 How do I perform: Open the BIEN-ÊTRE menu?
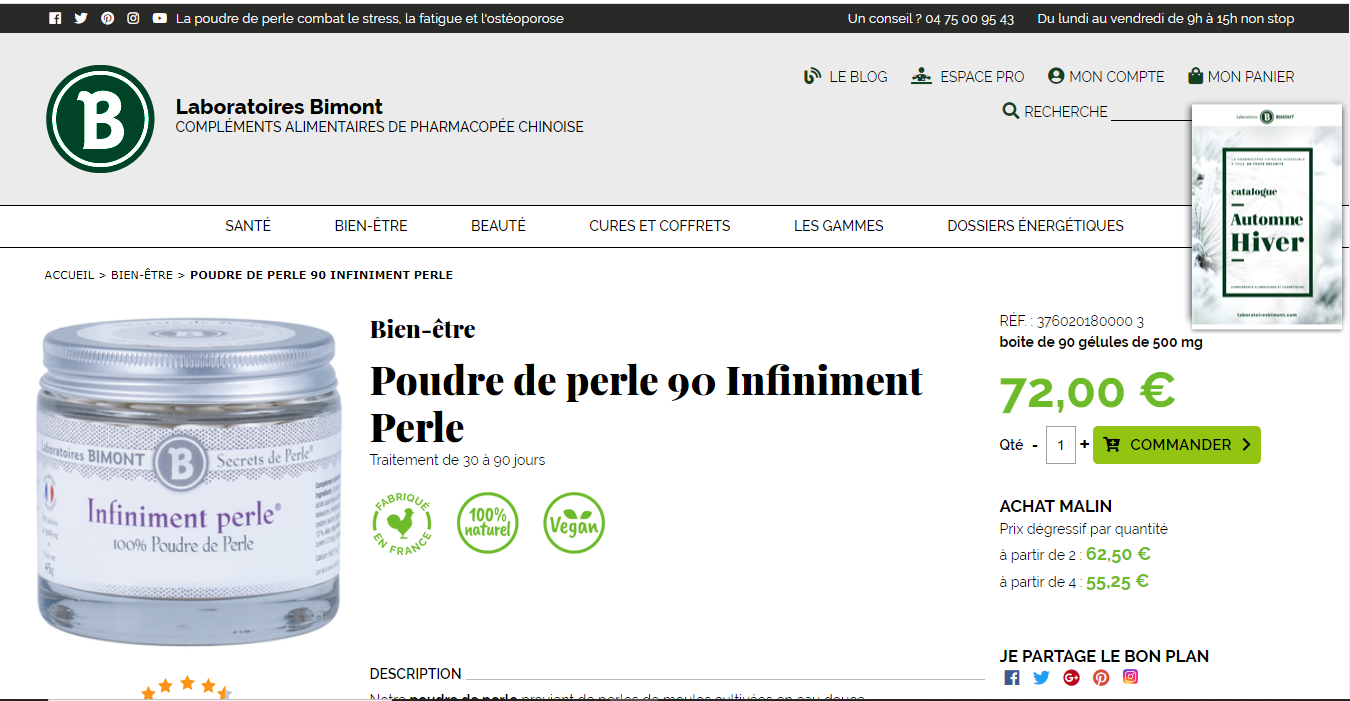click(x=371, y=226)
